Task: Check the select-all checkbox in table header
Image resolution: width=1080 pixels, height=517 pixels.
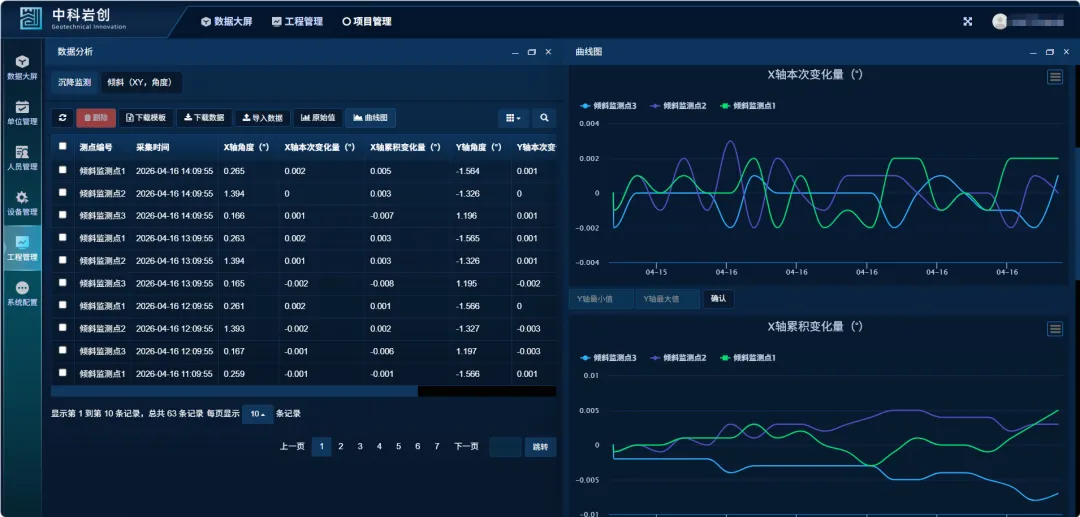Action: 63,147
